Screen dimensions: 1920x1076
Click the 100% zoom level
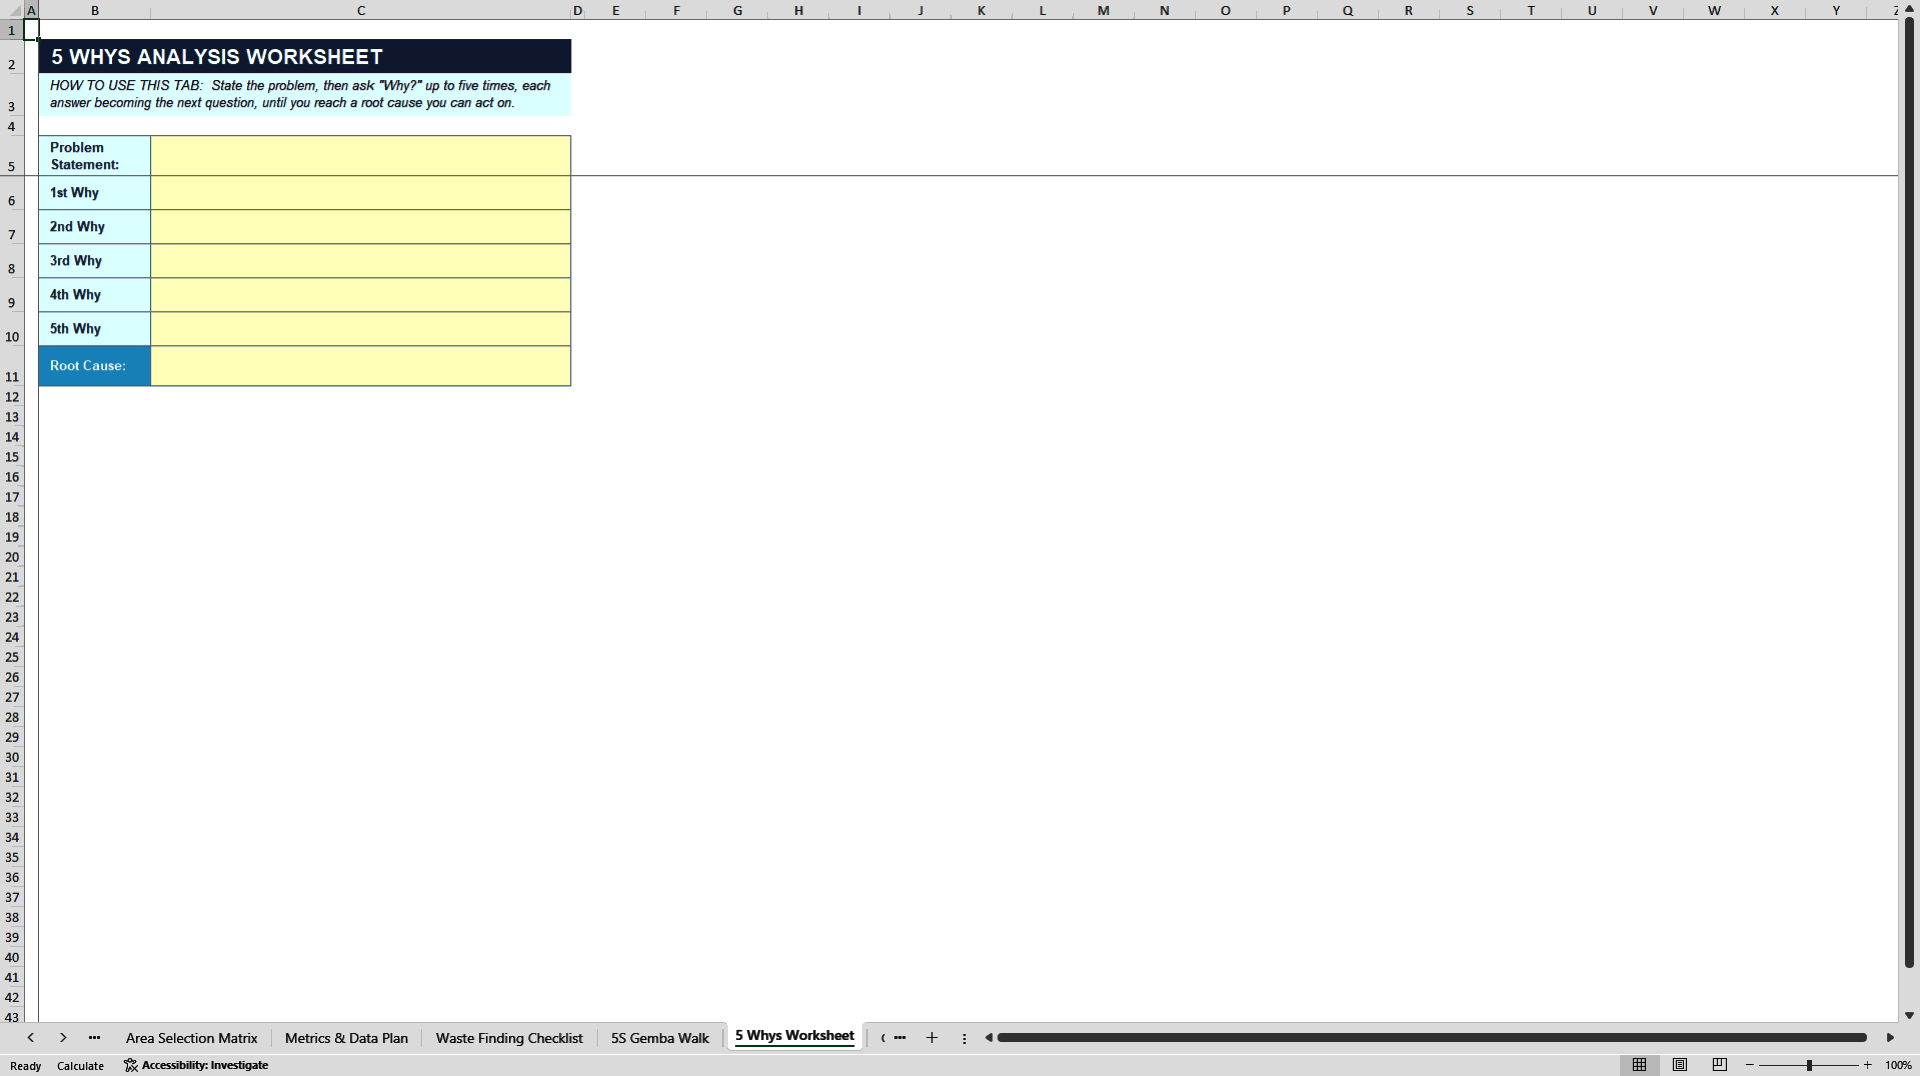1898,1065
